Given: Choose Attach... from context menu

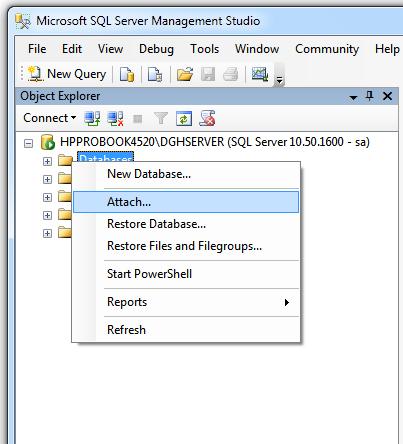Looking at the screenshot, I should (186, 202).
